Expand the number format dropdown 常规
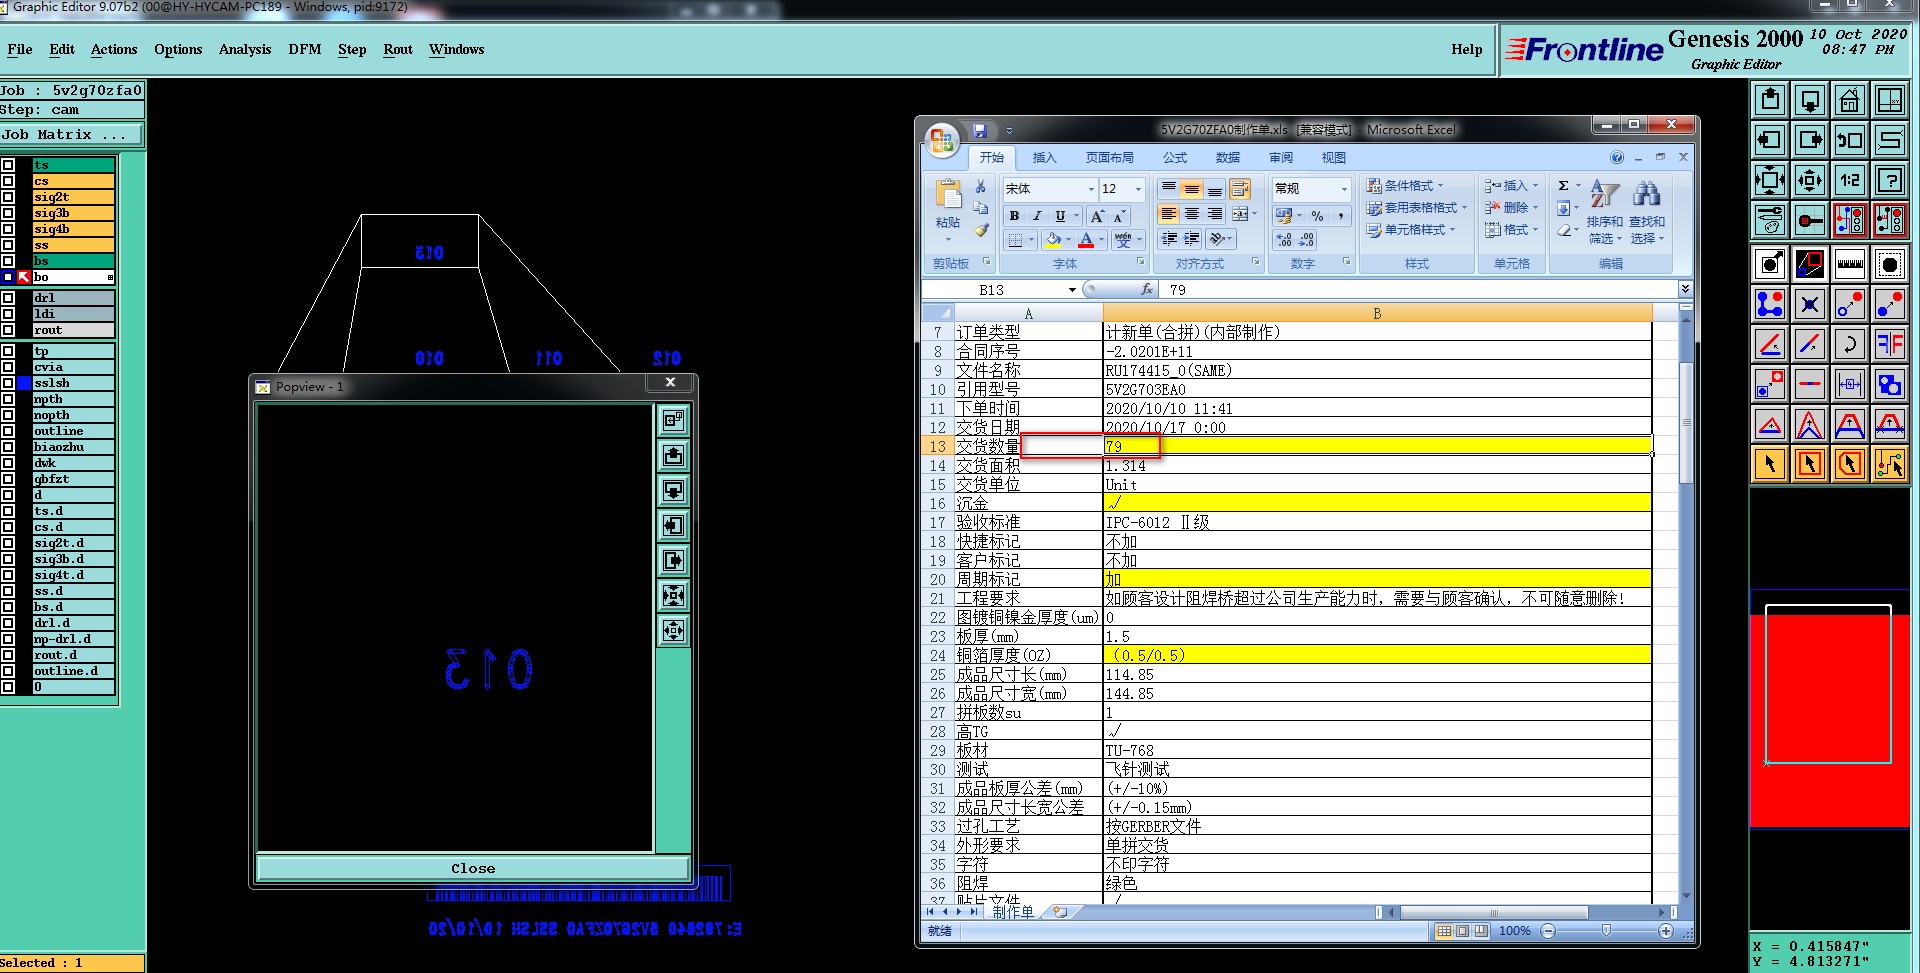 coord(1343,189)
